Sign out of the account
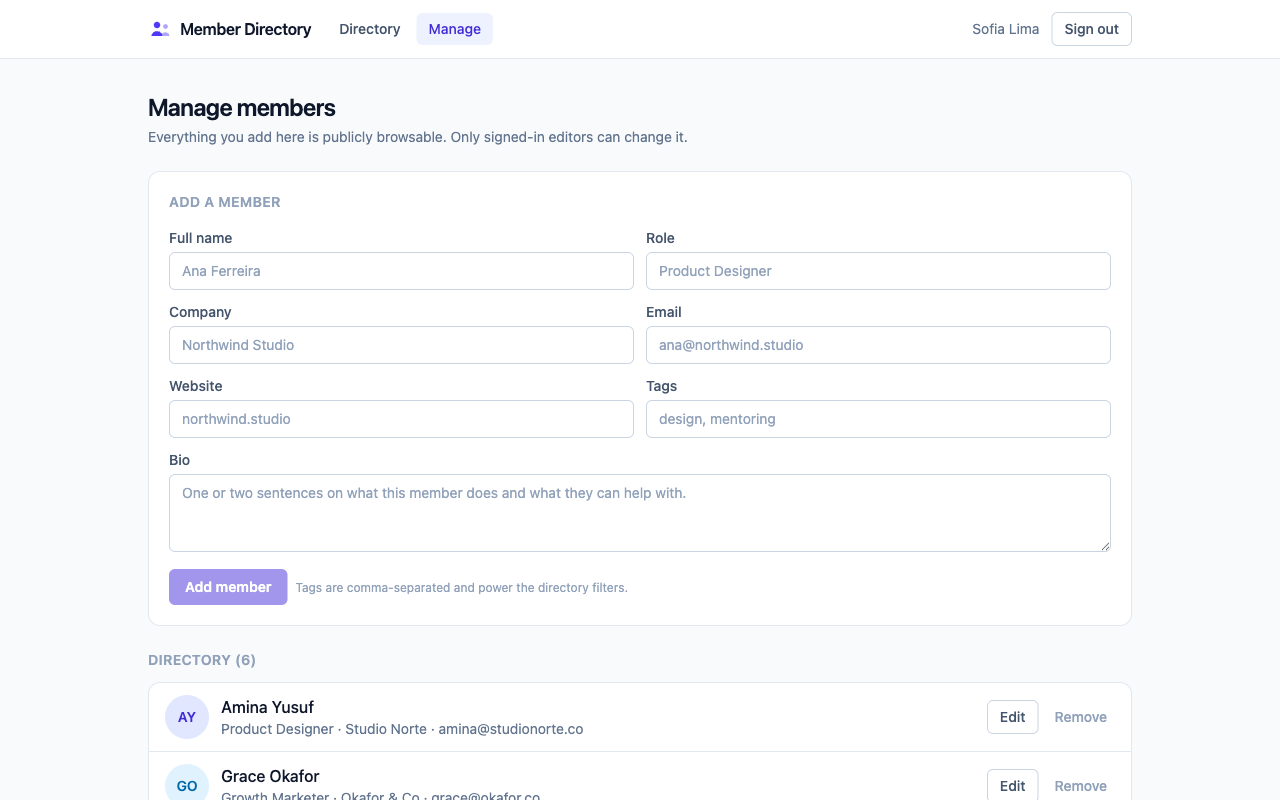 pyautogui.click(x=1091, y=29)
